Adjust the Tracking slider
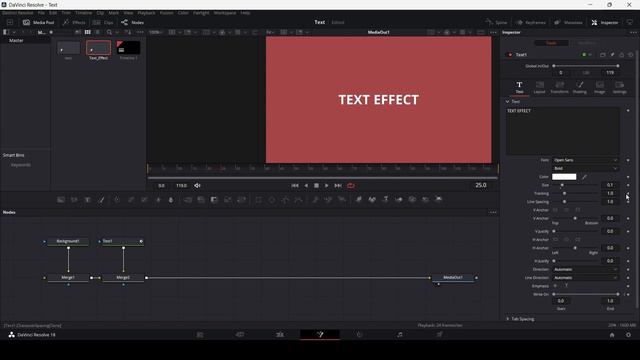Image resolution: width=640 pixels, height=360 pixels. [576, 193]
